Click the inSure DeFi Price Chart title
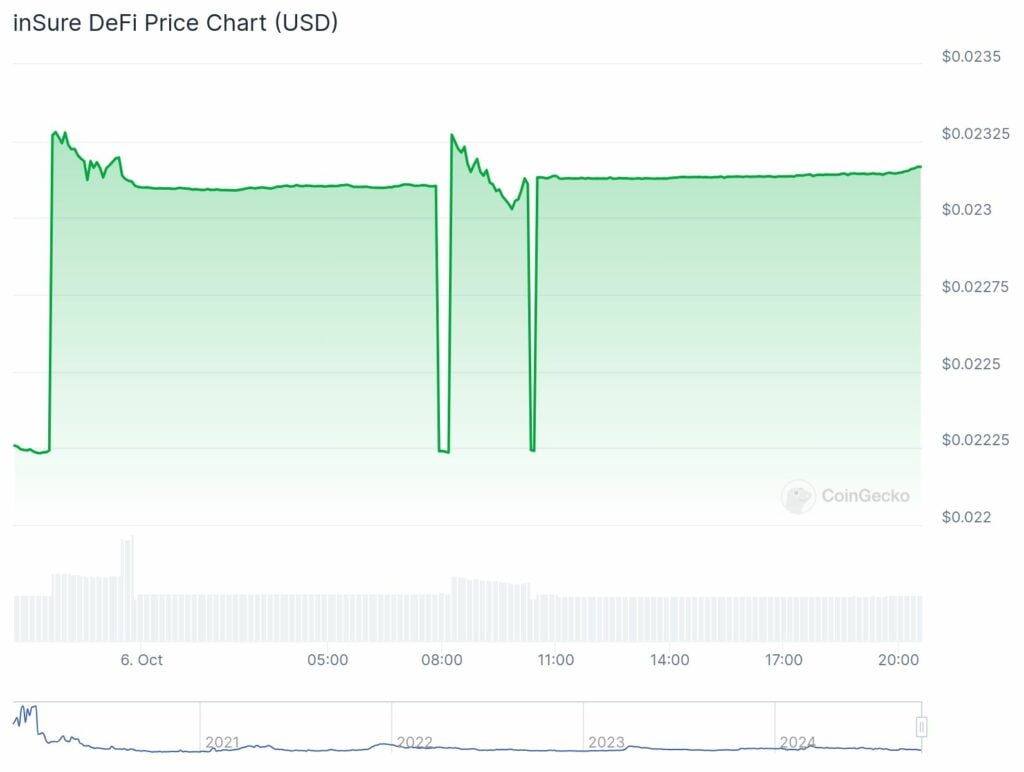Image resolution: width=1024 pixels, height=772 pixels. (x=175, y=24)
